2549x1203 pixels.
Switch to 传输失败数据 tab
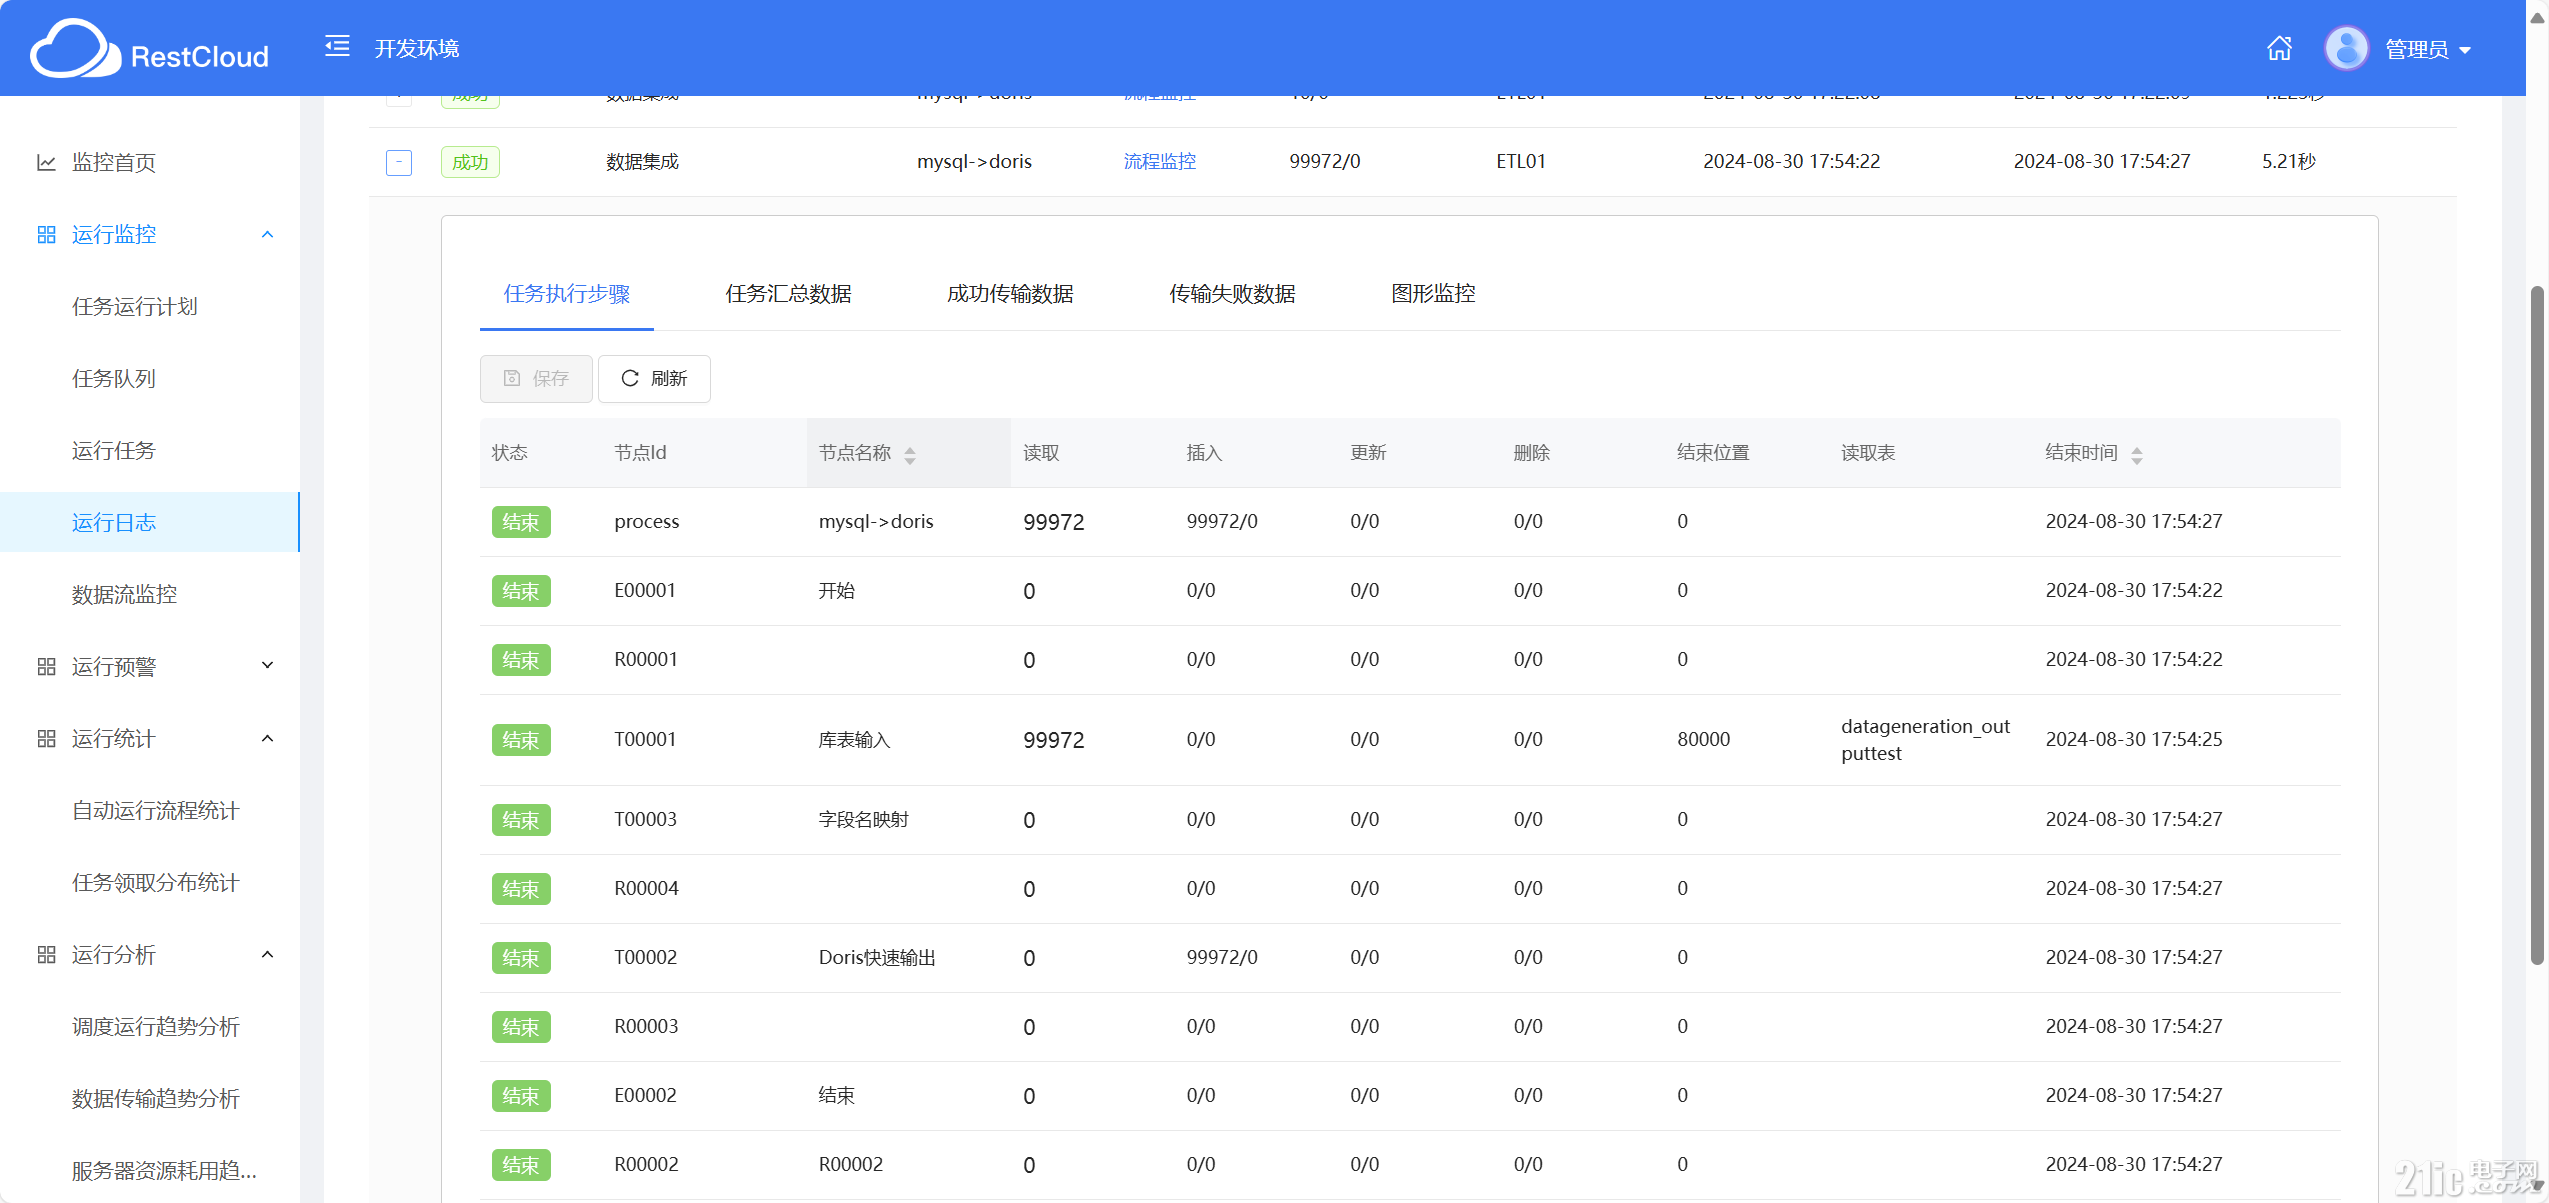pos(1232,293)
